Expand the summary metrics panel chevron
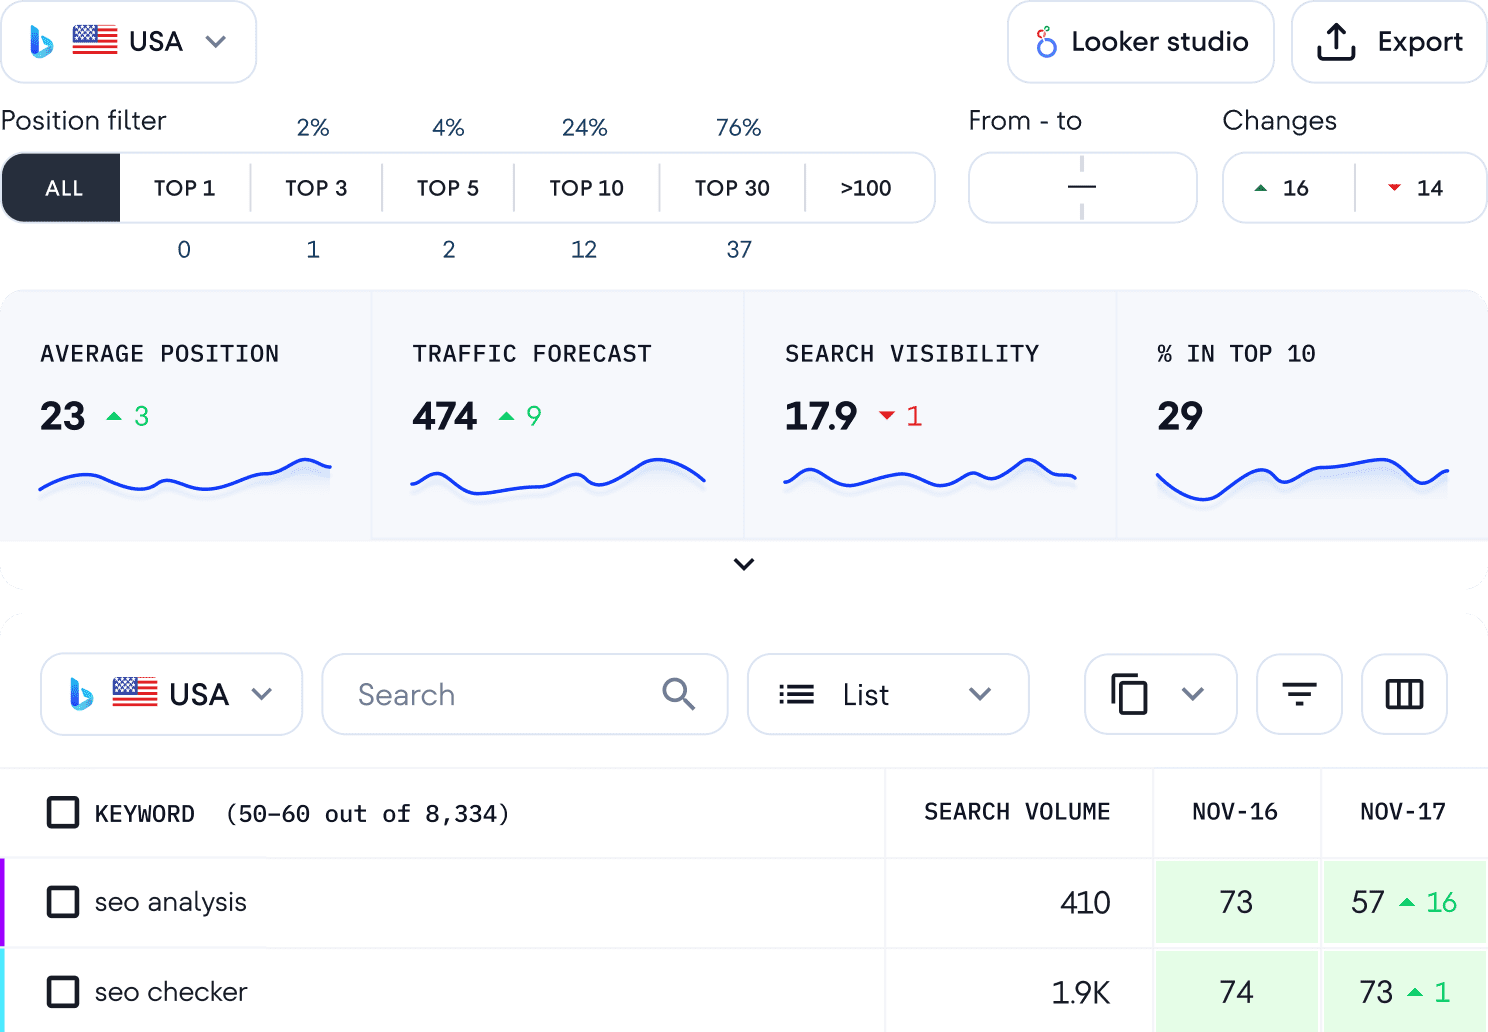 point(744,564)
